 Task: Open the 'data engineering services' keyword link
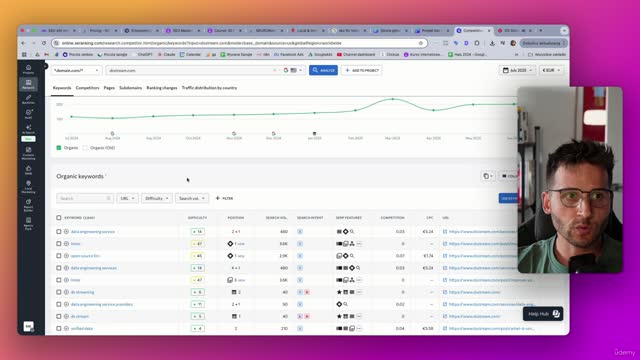[x=94, y=268]
